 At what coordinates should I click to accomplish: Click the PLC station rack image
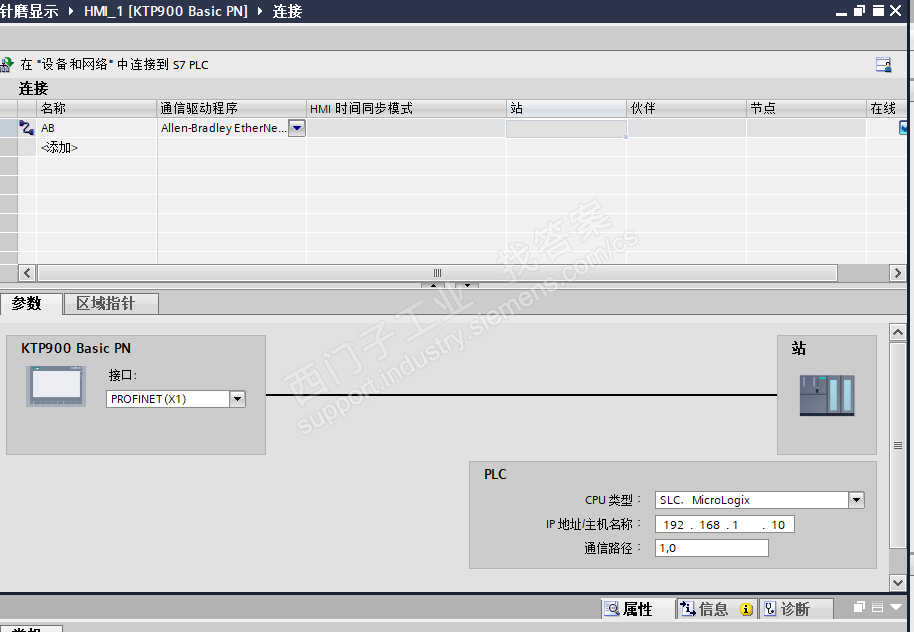click(827, 395)
